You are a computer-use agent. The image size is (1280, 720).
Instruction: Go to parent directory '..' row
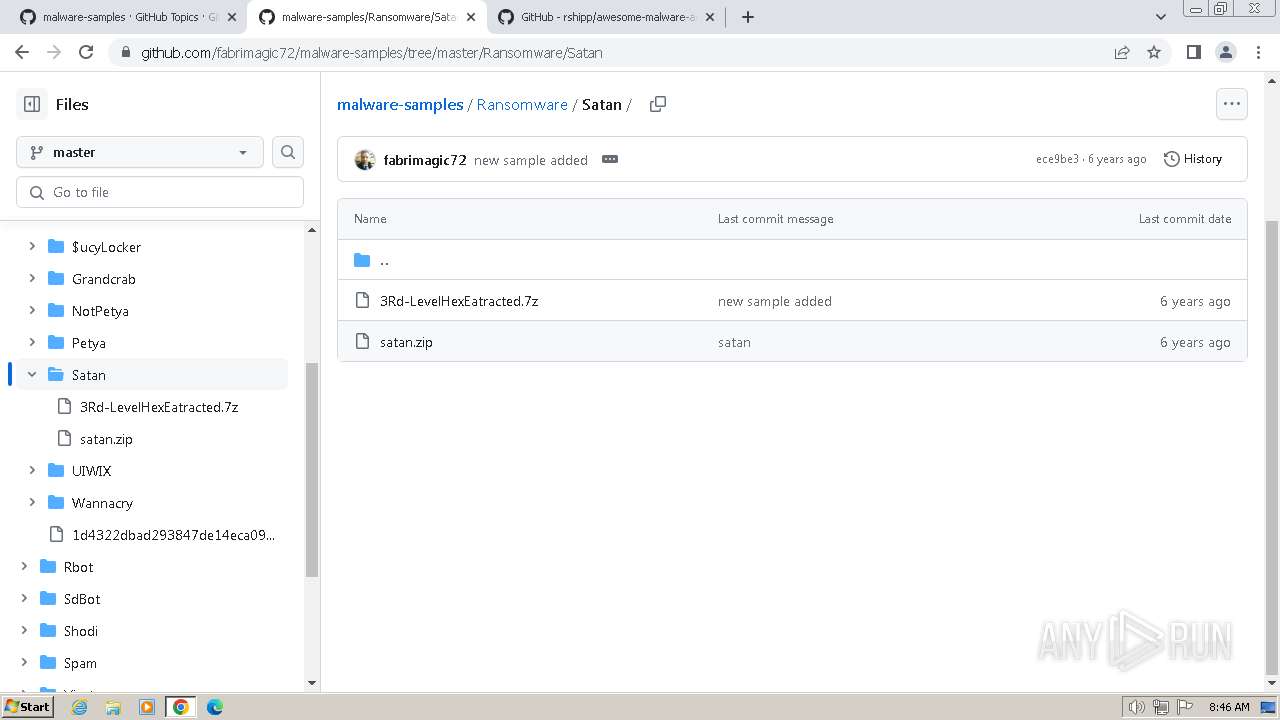click(x=792, y=260)
